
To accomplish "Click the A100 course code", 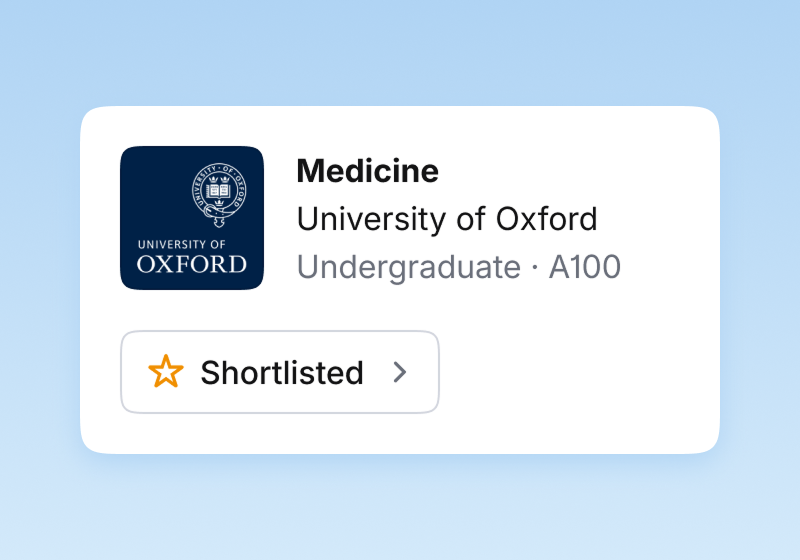I will tap(585, 267).
